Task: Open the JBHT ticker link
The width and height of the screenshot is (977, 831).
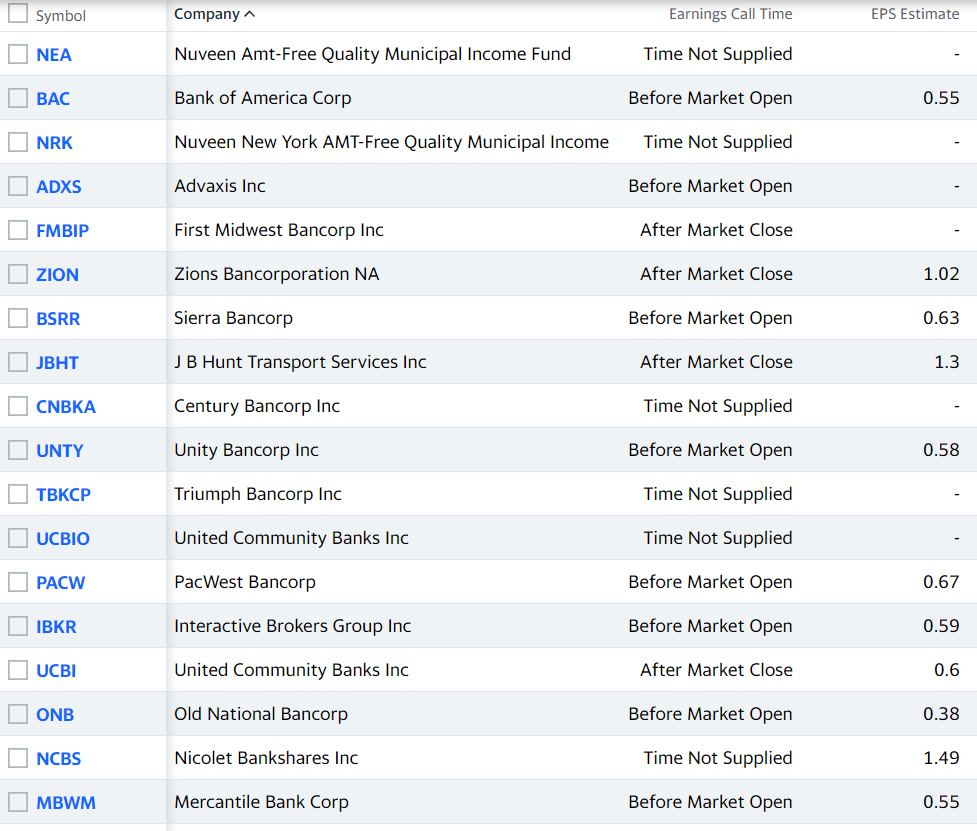Action: point(57,363)
